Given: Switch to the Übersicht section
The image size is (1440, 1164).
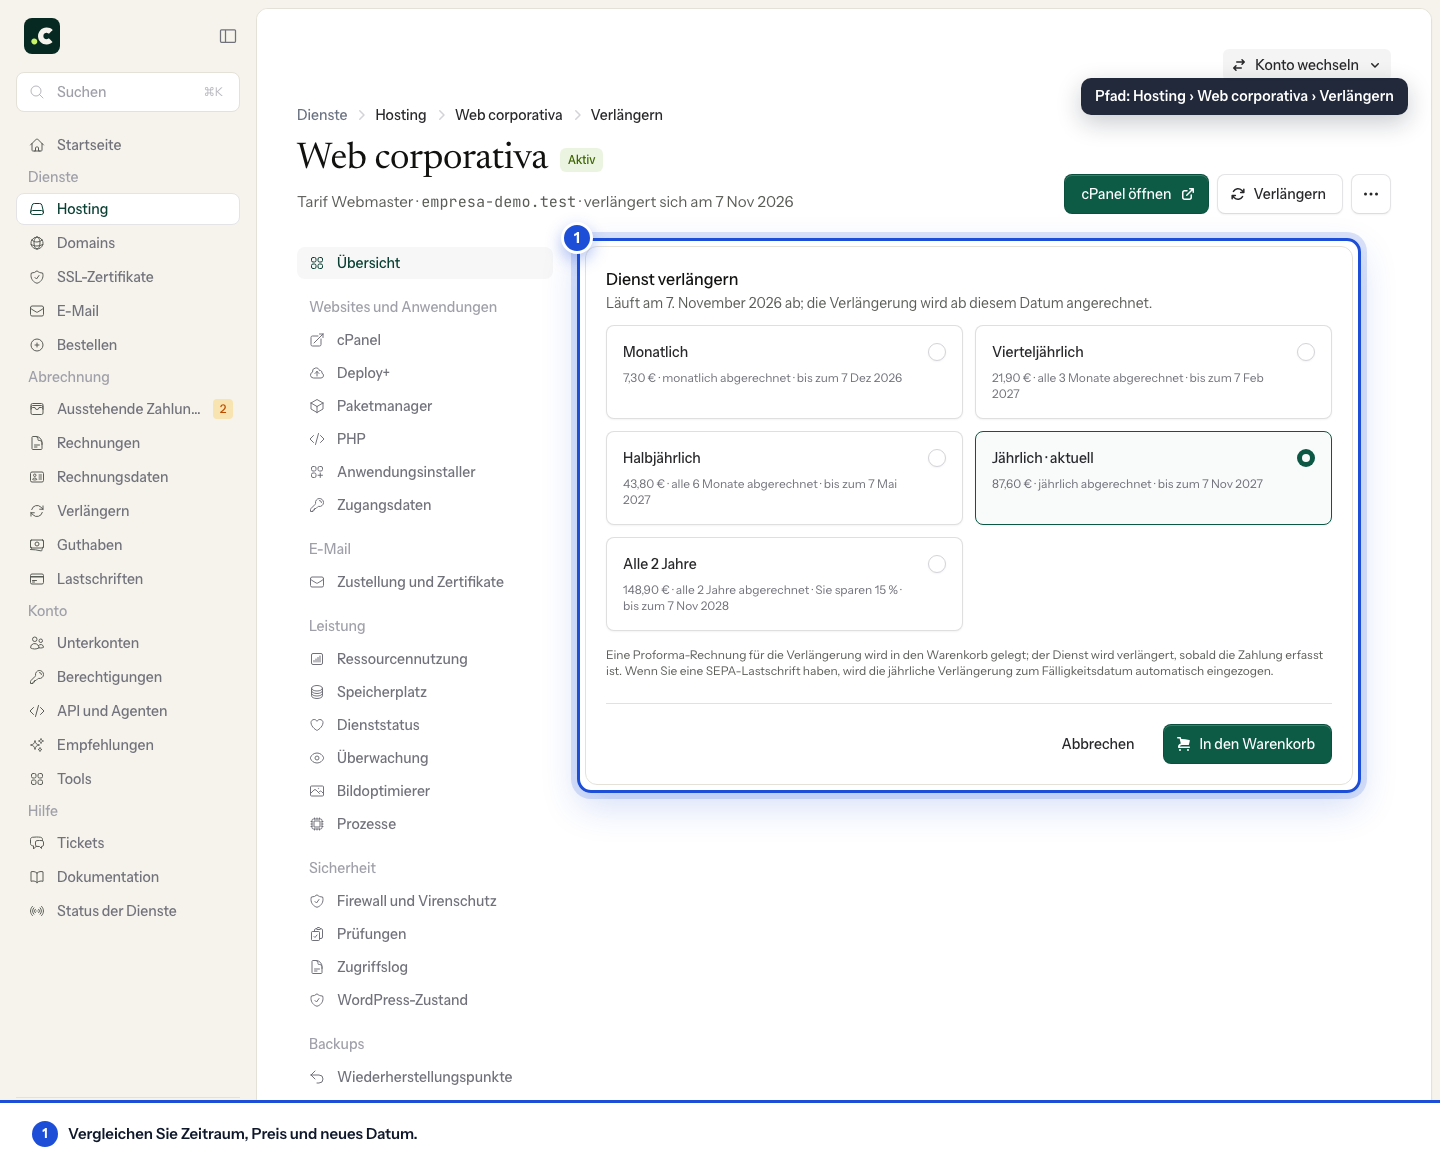Looking at the screenshot, I should pyautogui.click(x=425, y=263).
